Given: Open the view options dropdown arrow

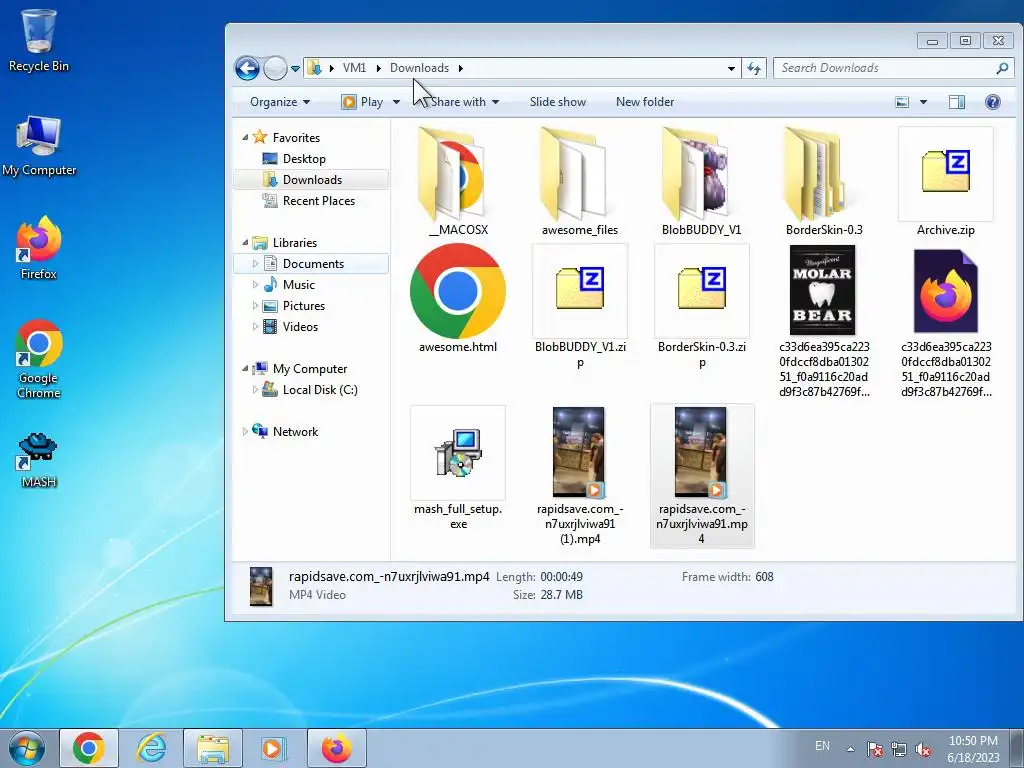Looking at the screenshot, I should [923, 102].
